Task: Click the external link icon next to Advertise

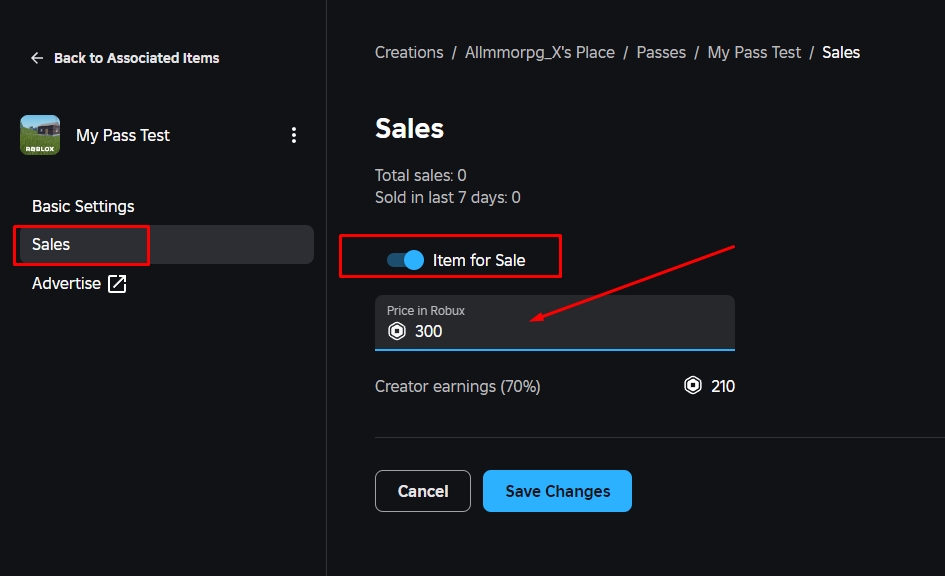Action: coord(117,284)
